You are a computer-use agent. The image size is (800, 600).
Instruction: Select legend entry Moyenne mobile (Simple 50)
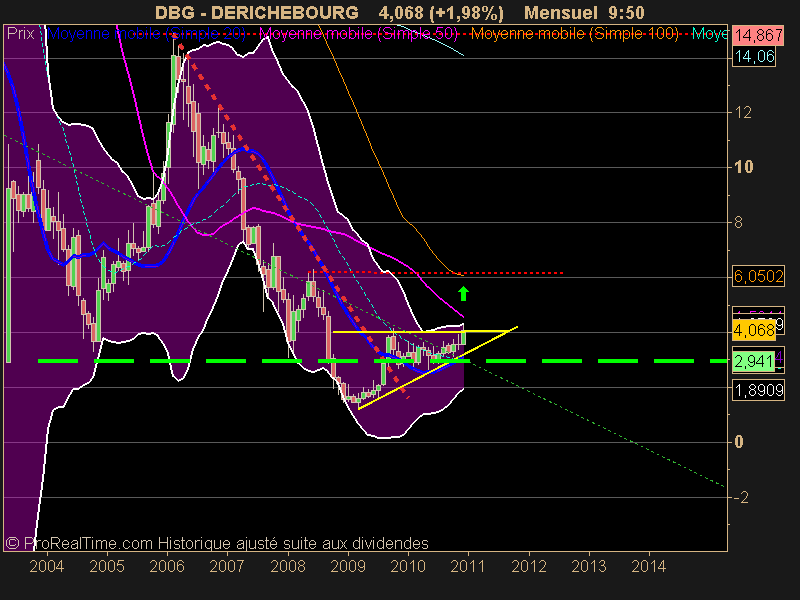[x=358, y=34]
